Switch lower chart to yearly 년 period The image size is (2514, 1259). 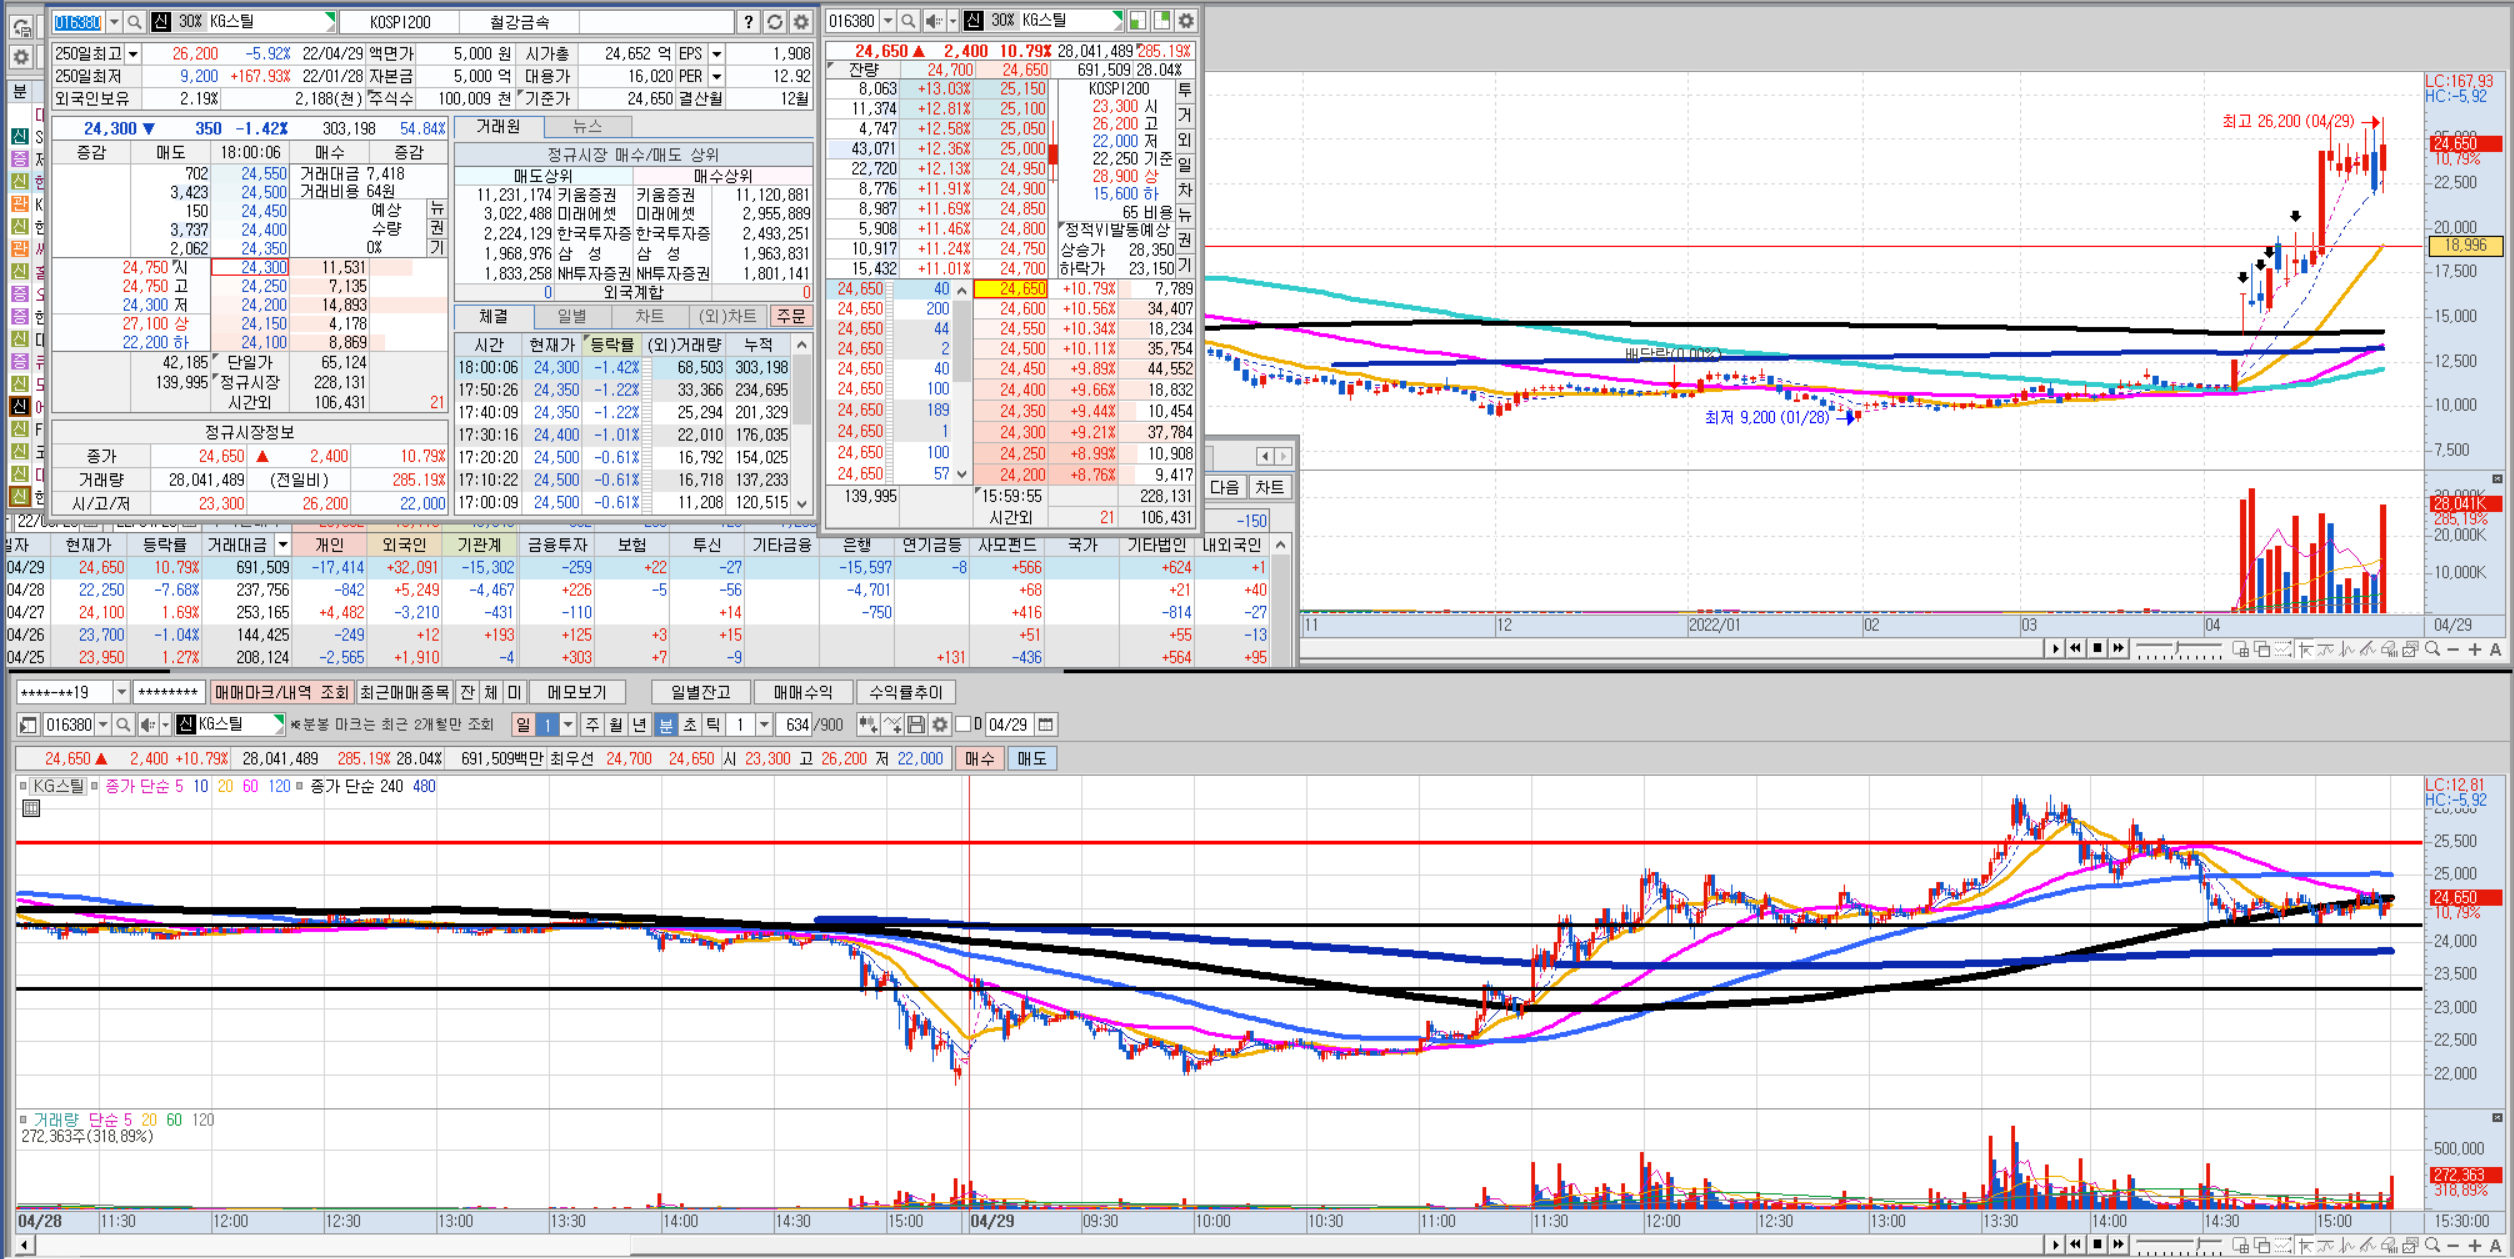pyautogui.click(x=640, y=725)
